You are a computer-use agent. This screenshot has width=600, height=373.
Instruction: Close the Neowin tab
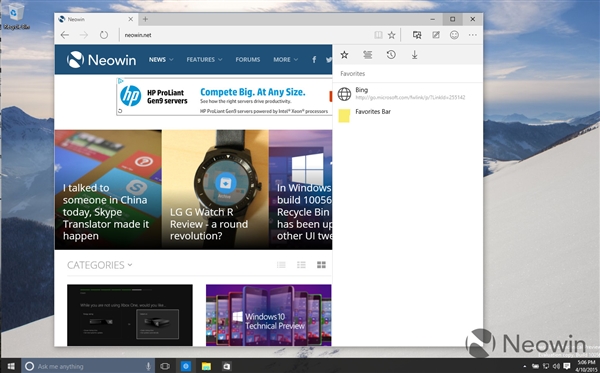130,19
